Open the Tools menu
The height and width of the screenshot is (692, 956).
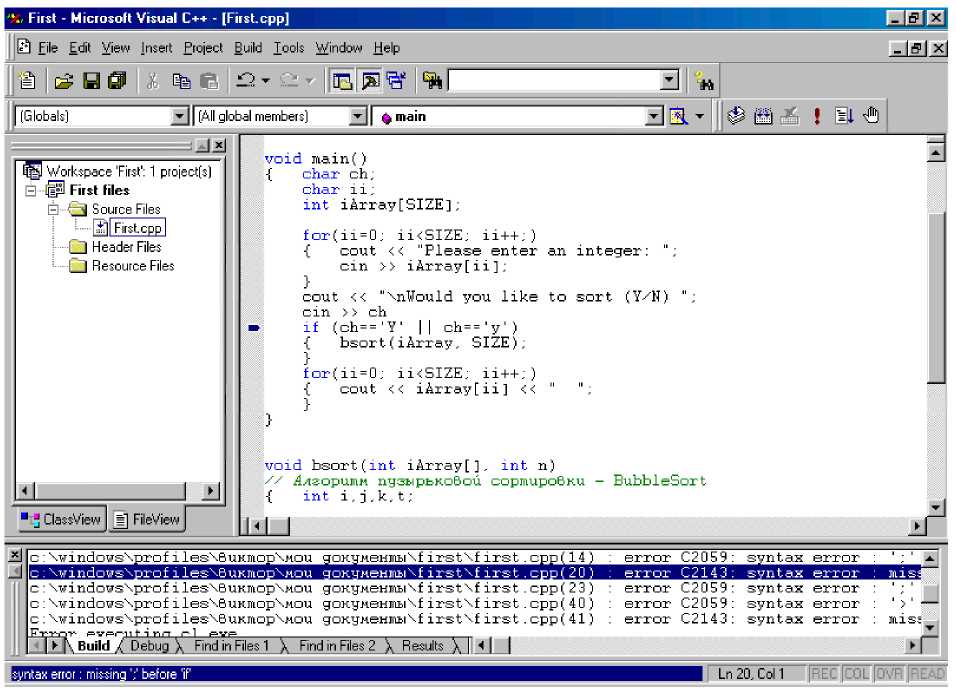coord(289,48)
